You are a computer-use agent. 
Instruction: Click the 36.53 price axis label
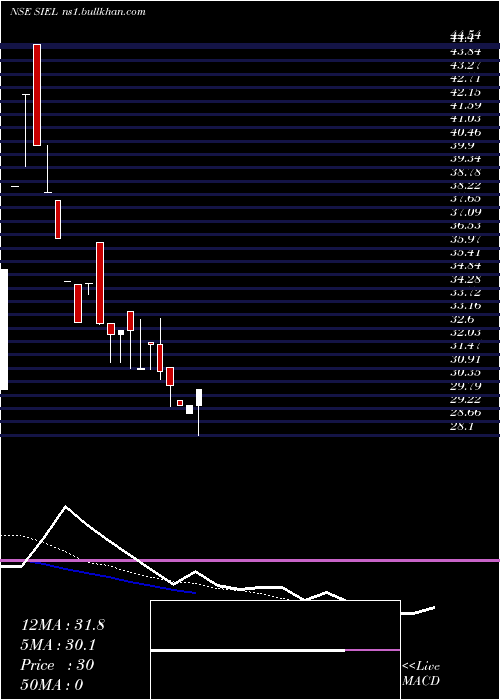pos(465,226)
